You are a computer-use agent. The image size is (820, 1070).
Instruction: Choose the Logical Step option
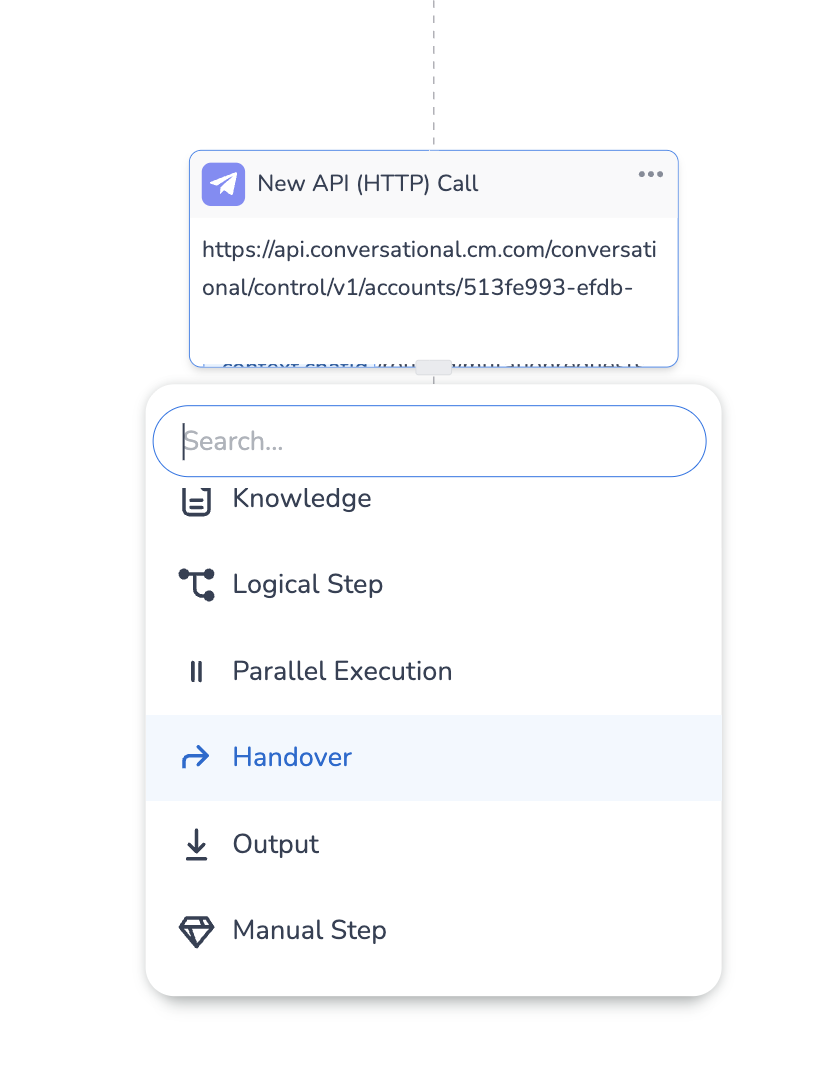(307, 584)
